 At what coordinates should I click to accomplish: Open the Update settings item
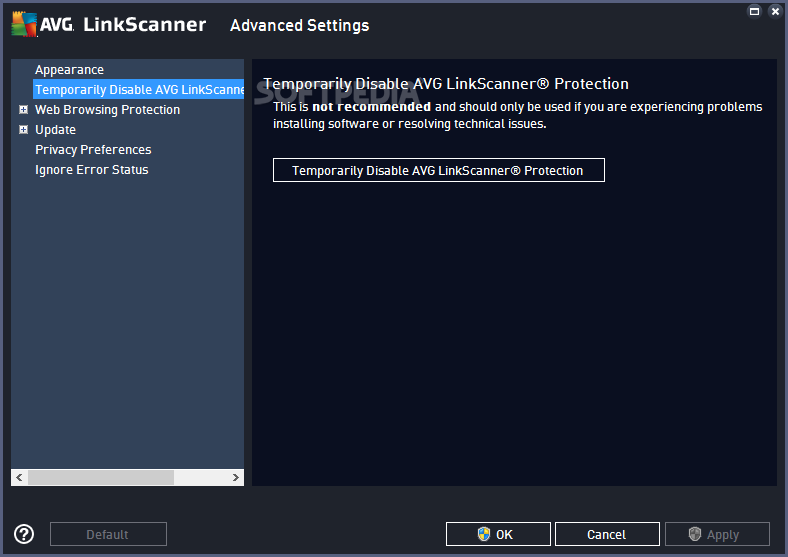coord(55,130)
